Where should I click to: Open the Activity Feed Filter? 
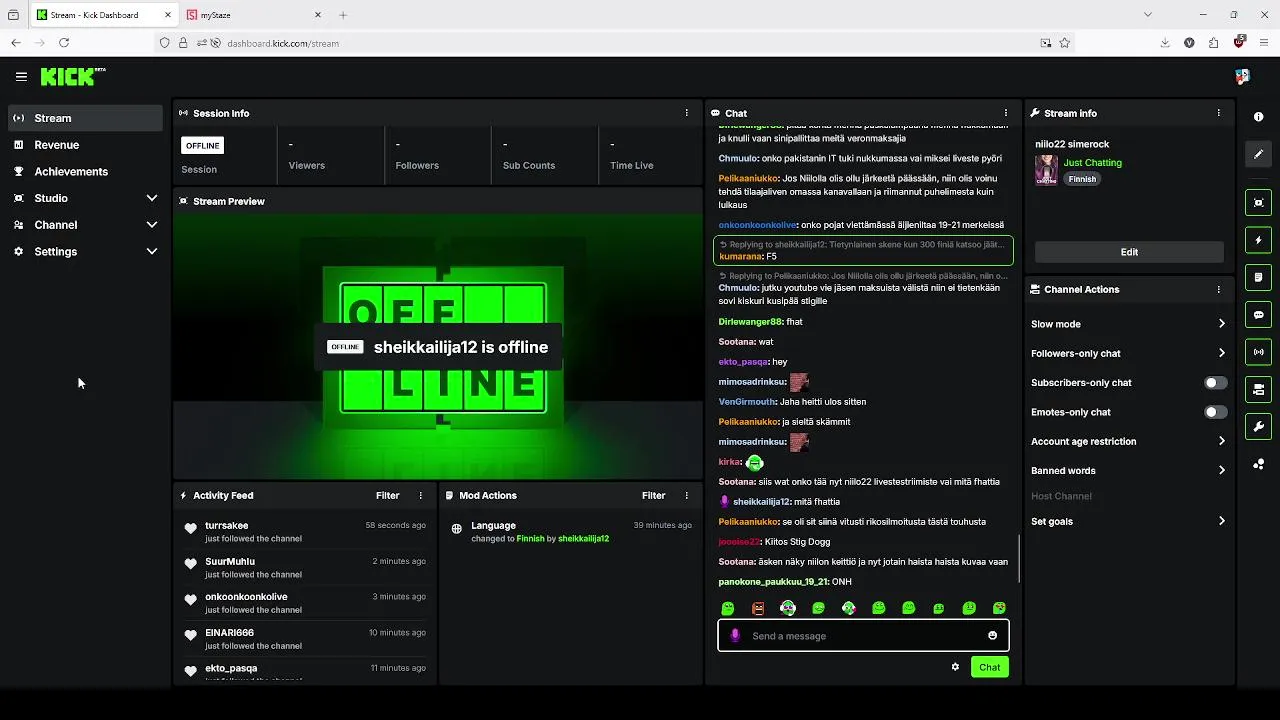coord(387,495)
